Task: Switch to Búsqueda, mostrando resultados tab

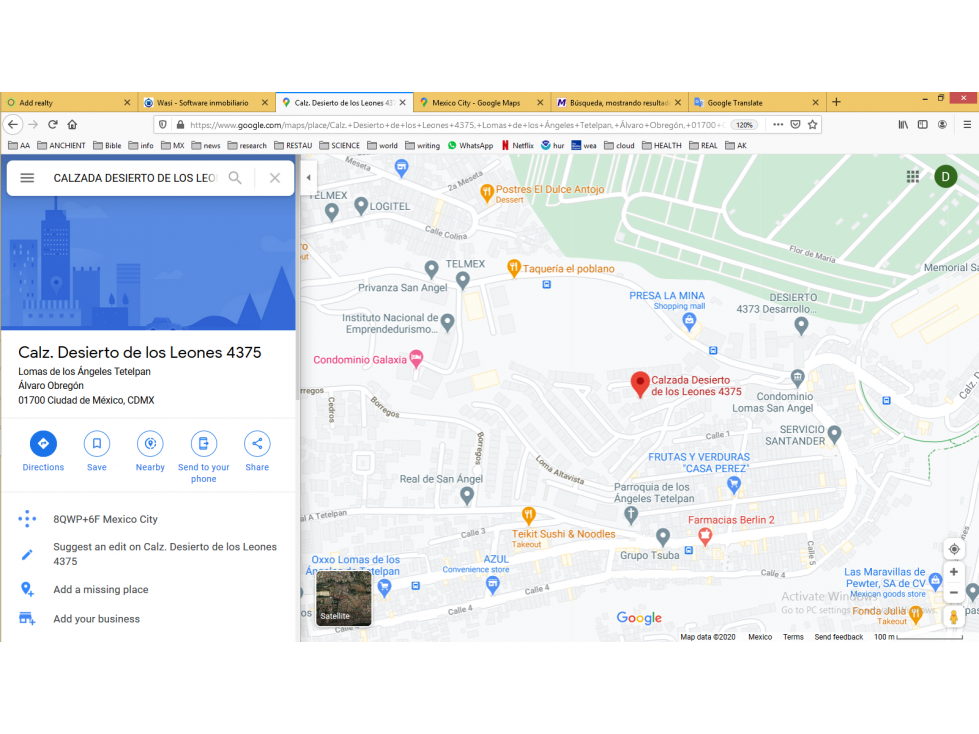Action: click(x=619, y=102)
